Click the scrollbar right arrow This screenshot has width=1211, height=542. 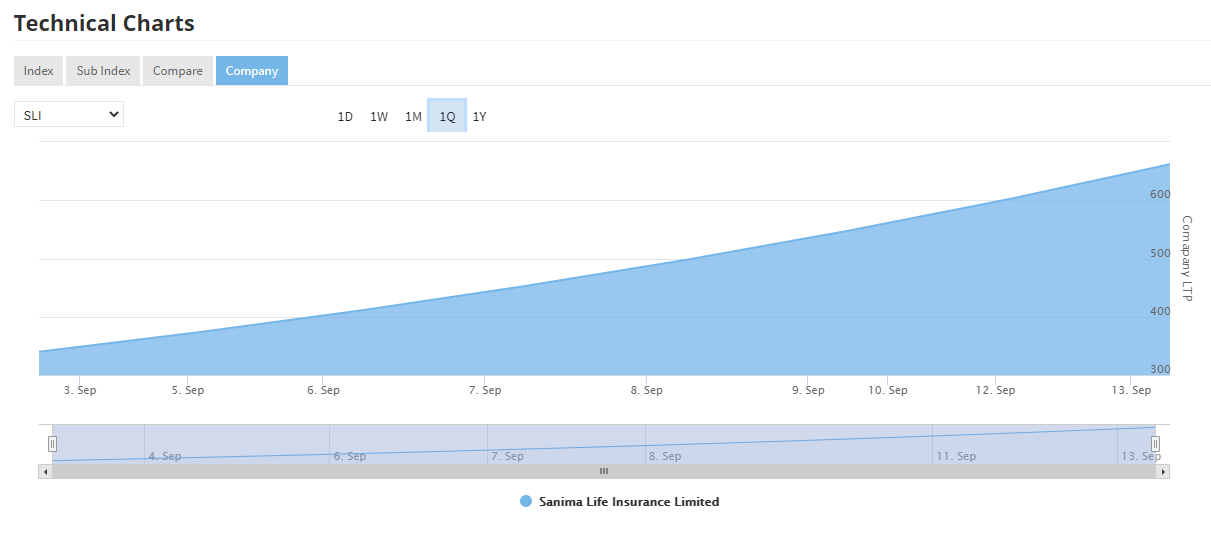tap(1162, 471)
